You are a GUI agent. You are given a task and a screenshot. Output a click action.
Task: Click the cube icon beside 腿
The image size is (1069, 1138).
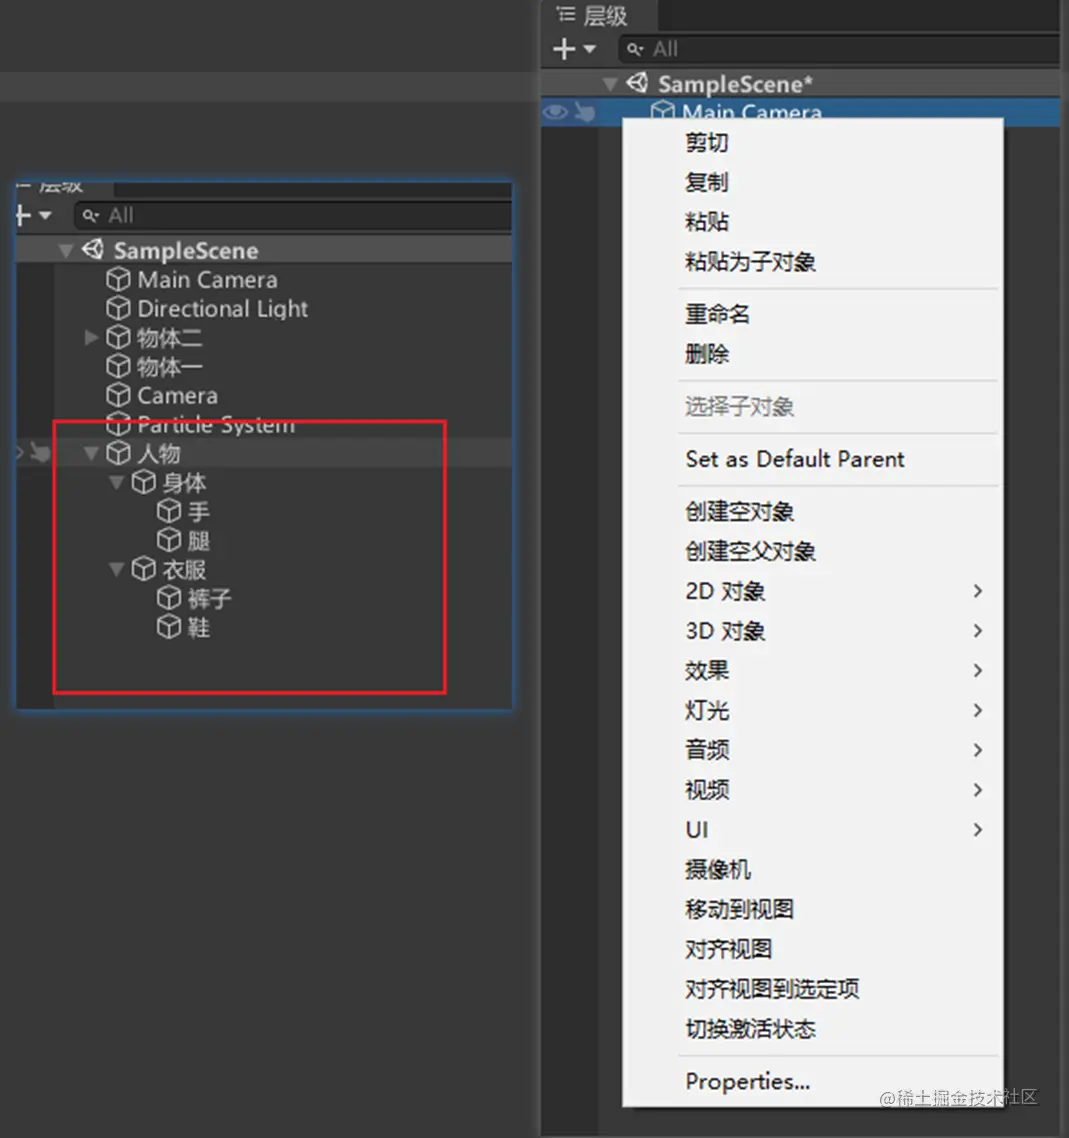point(169,541)
